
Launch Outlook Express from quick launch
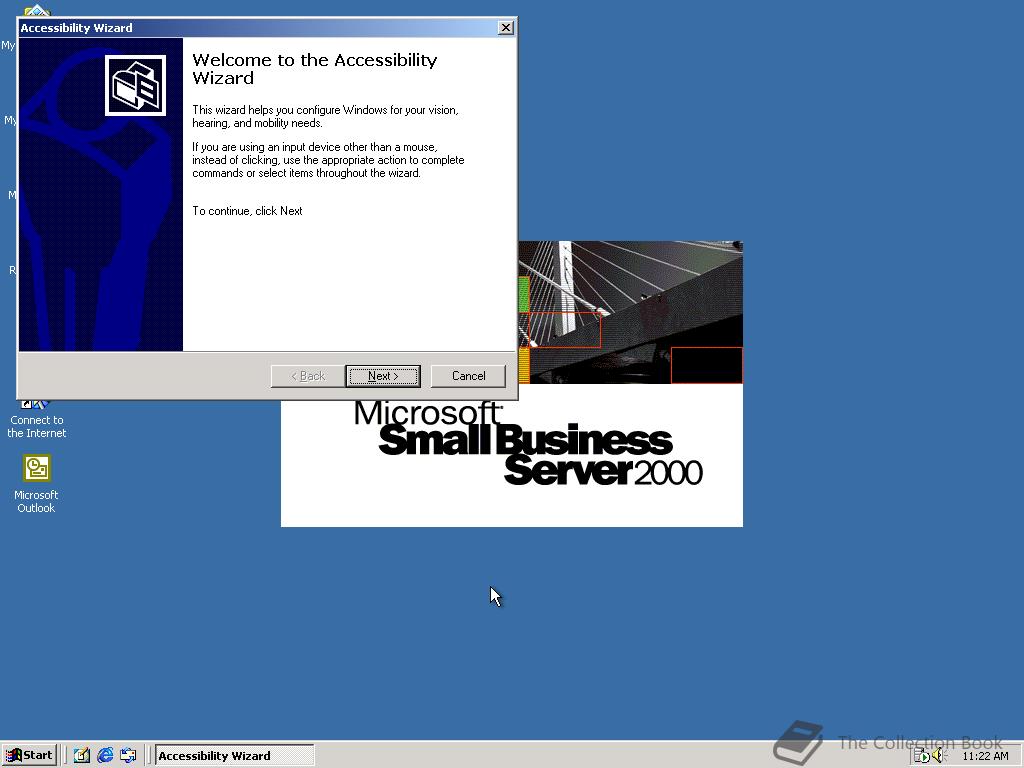pyautogui.click(x=129, y=755)
